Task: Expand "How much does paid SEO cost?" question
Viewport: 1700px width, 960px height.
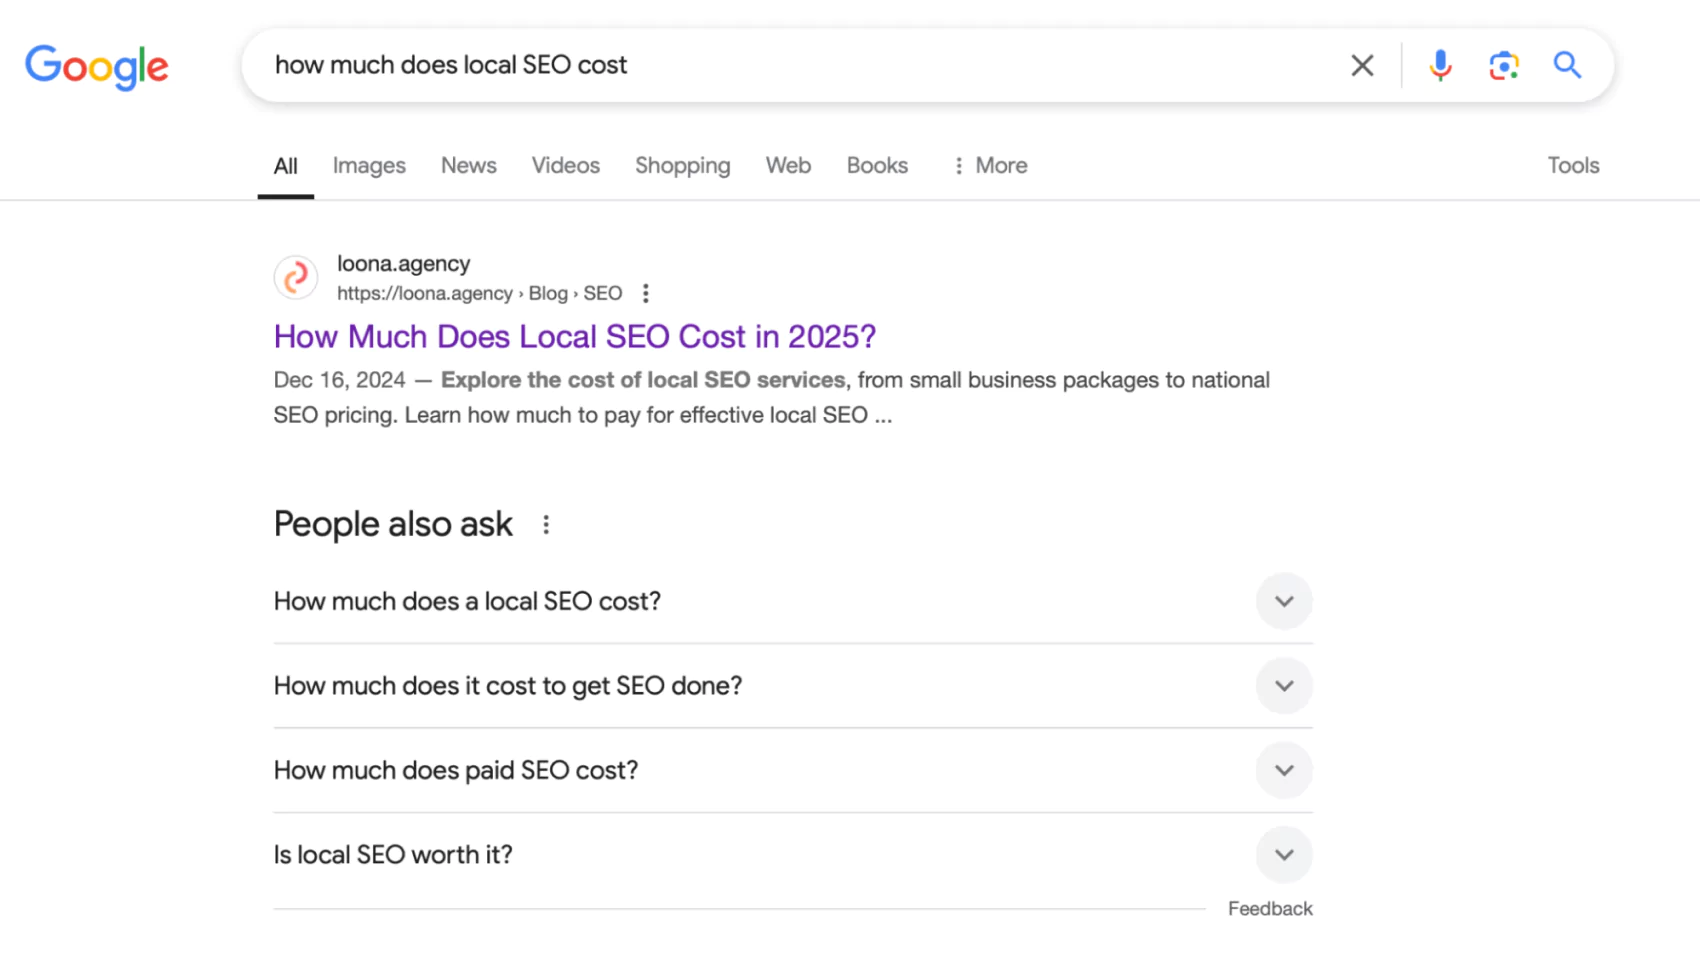Action: [x=1283, y=770]
